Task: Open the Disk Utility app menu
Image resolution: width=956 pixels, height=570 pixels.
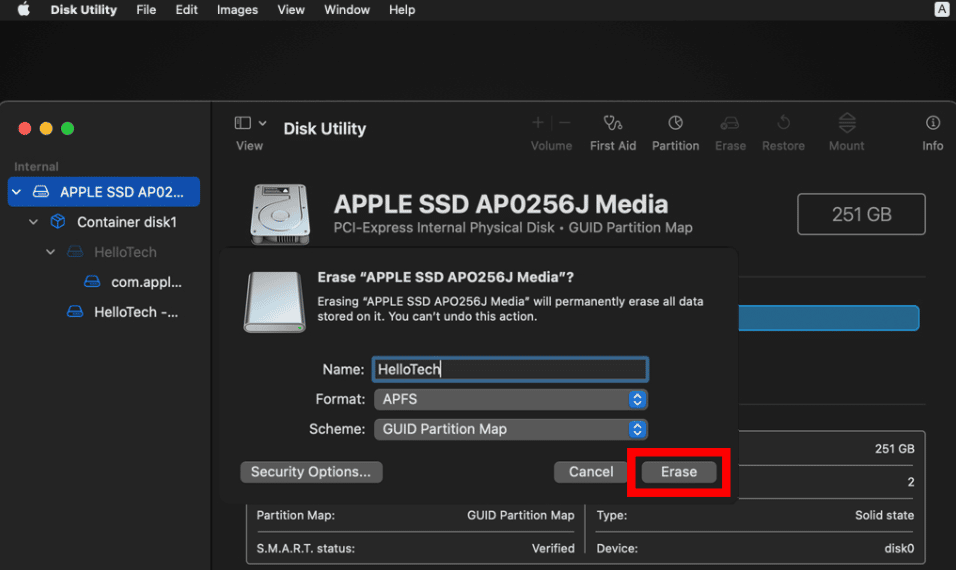Action: pos(84,10)
